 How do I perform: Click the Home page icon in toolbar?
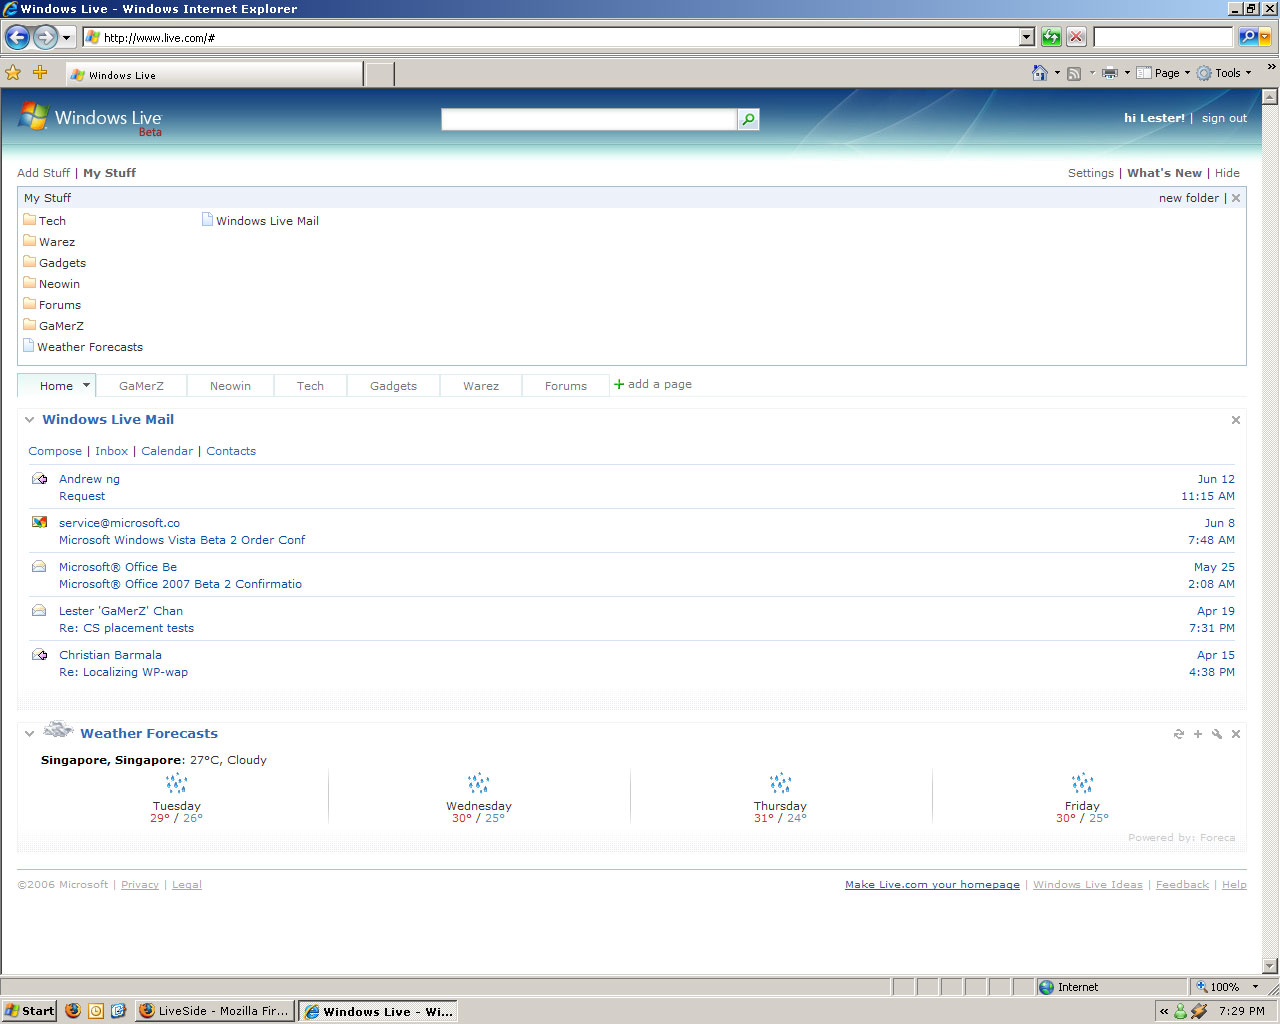[1040, 72]
